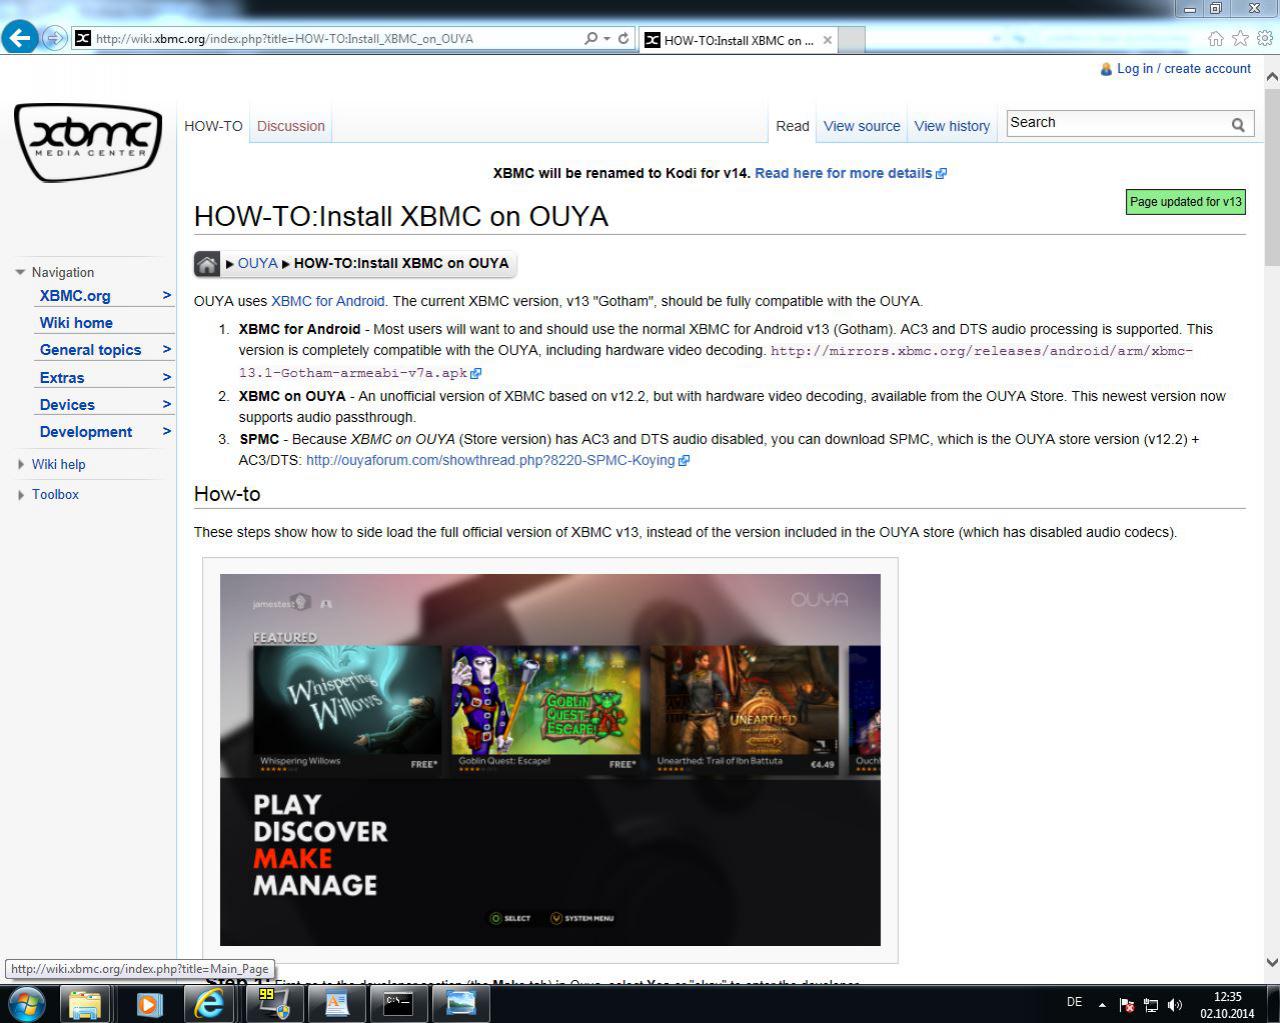
Task: Show hidden system tray icons
Action: point(1102,1005)
